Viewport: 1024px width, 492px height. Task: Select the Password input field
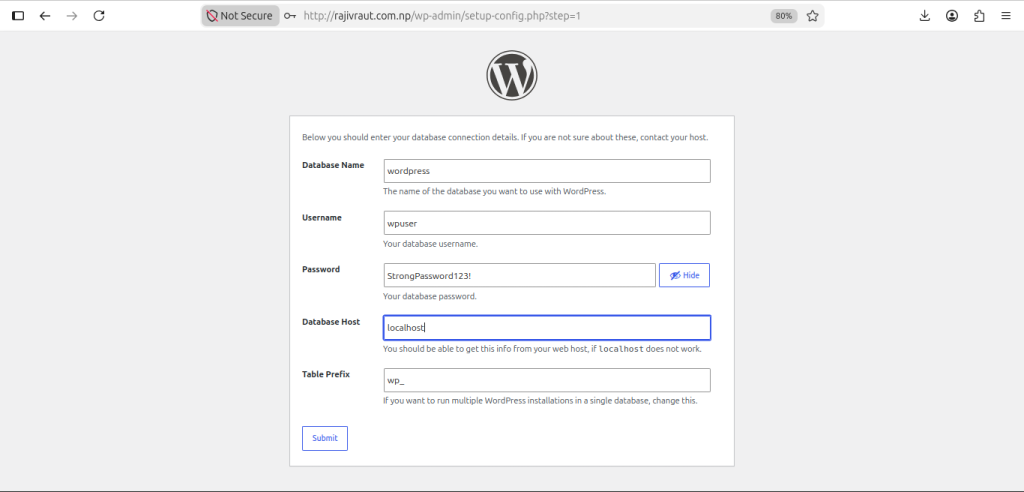coord(519,275)
